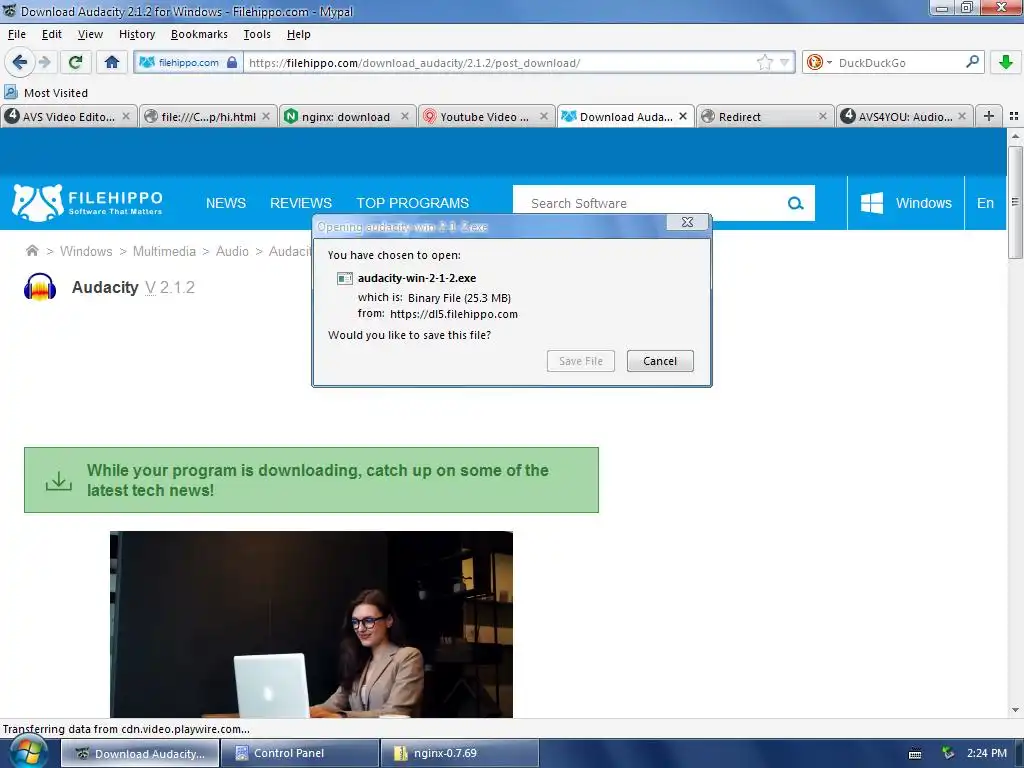The width and height of the screenshot is (1024, 768).
Task: Open a new tab with plus icon
Action: pyautogui.click(x=989, y=116)
